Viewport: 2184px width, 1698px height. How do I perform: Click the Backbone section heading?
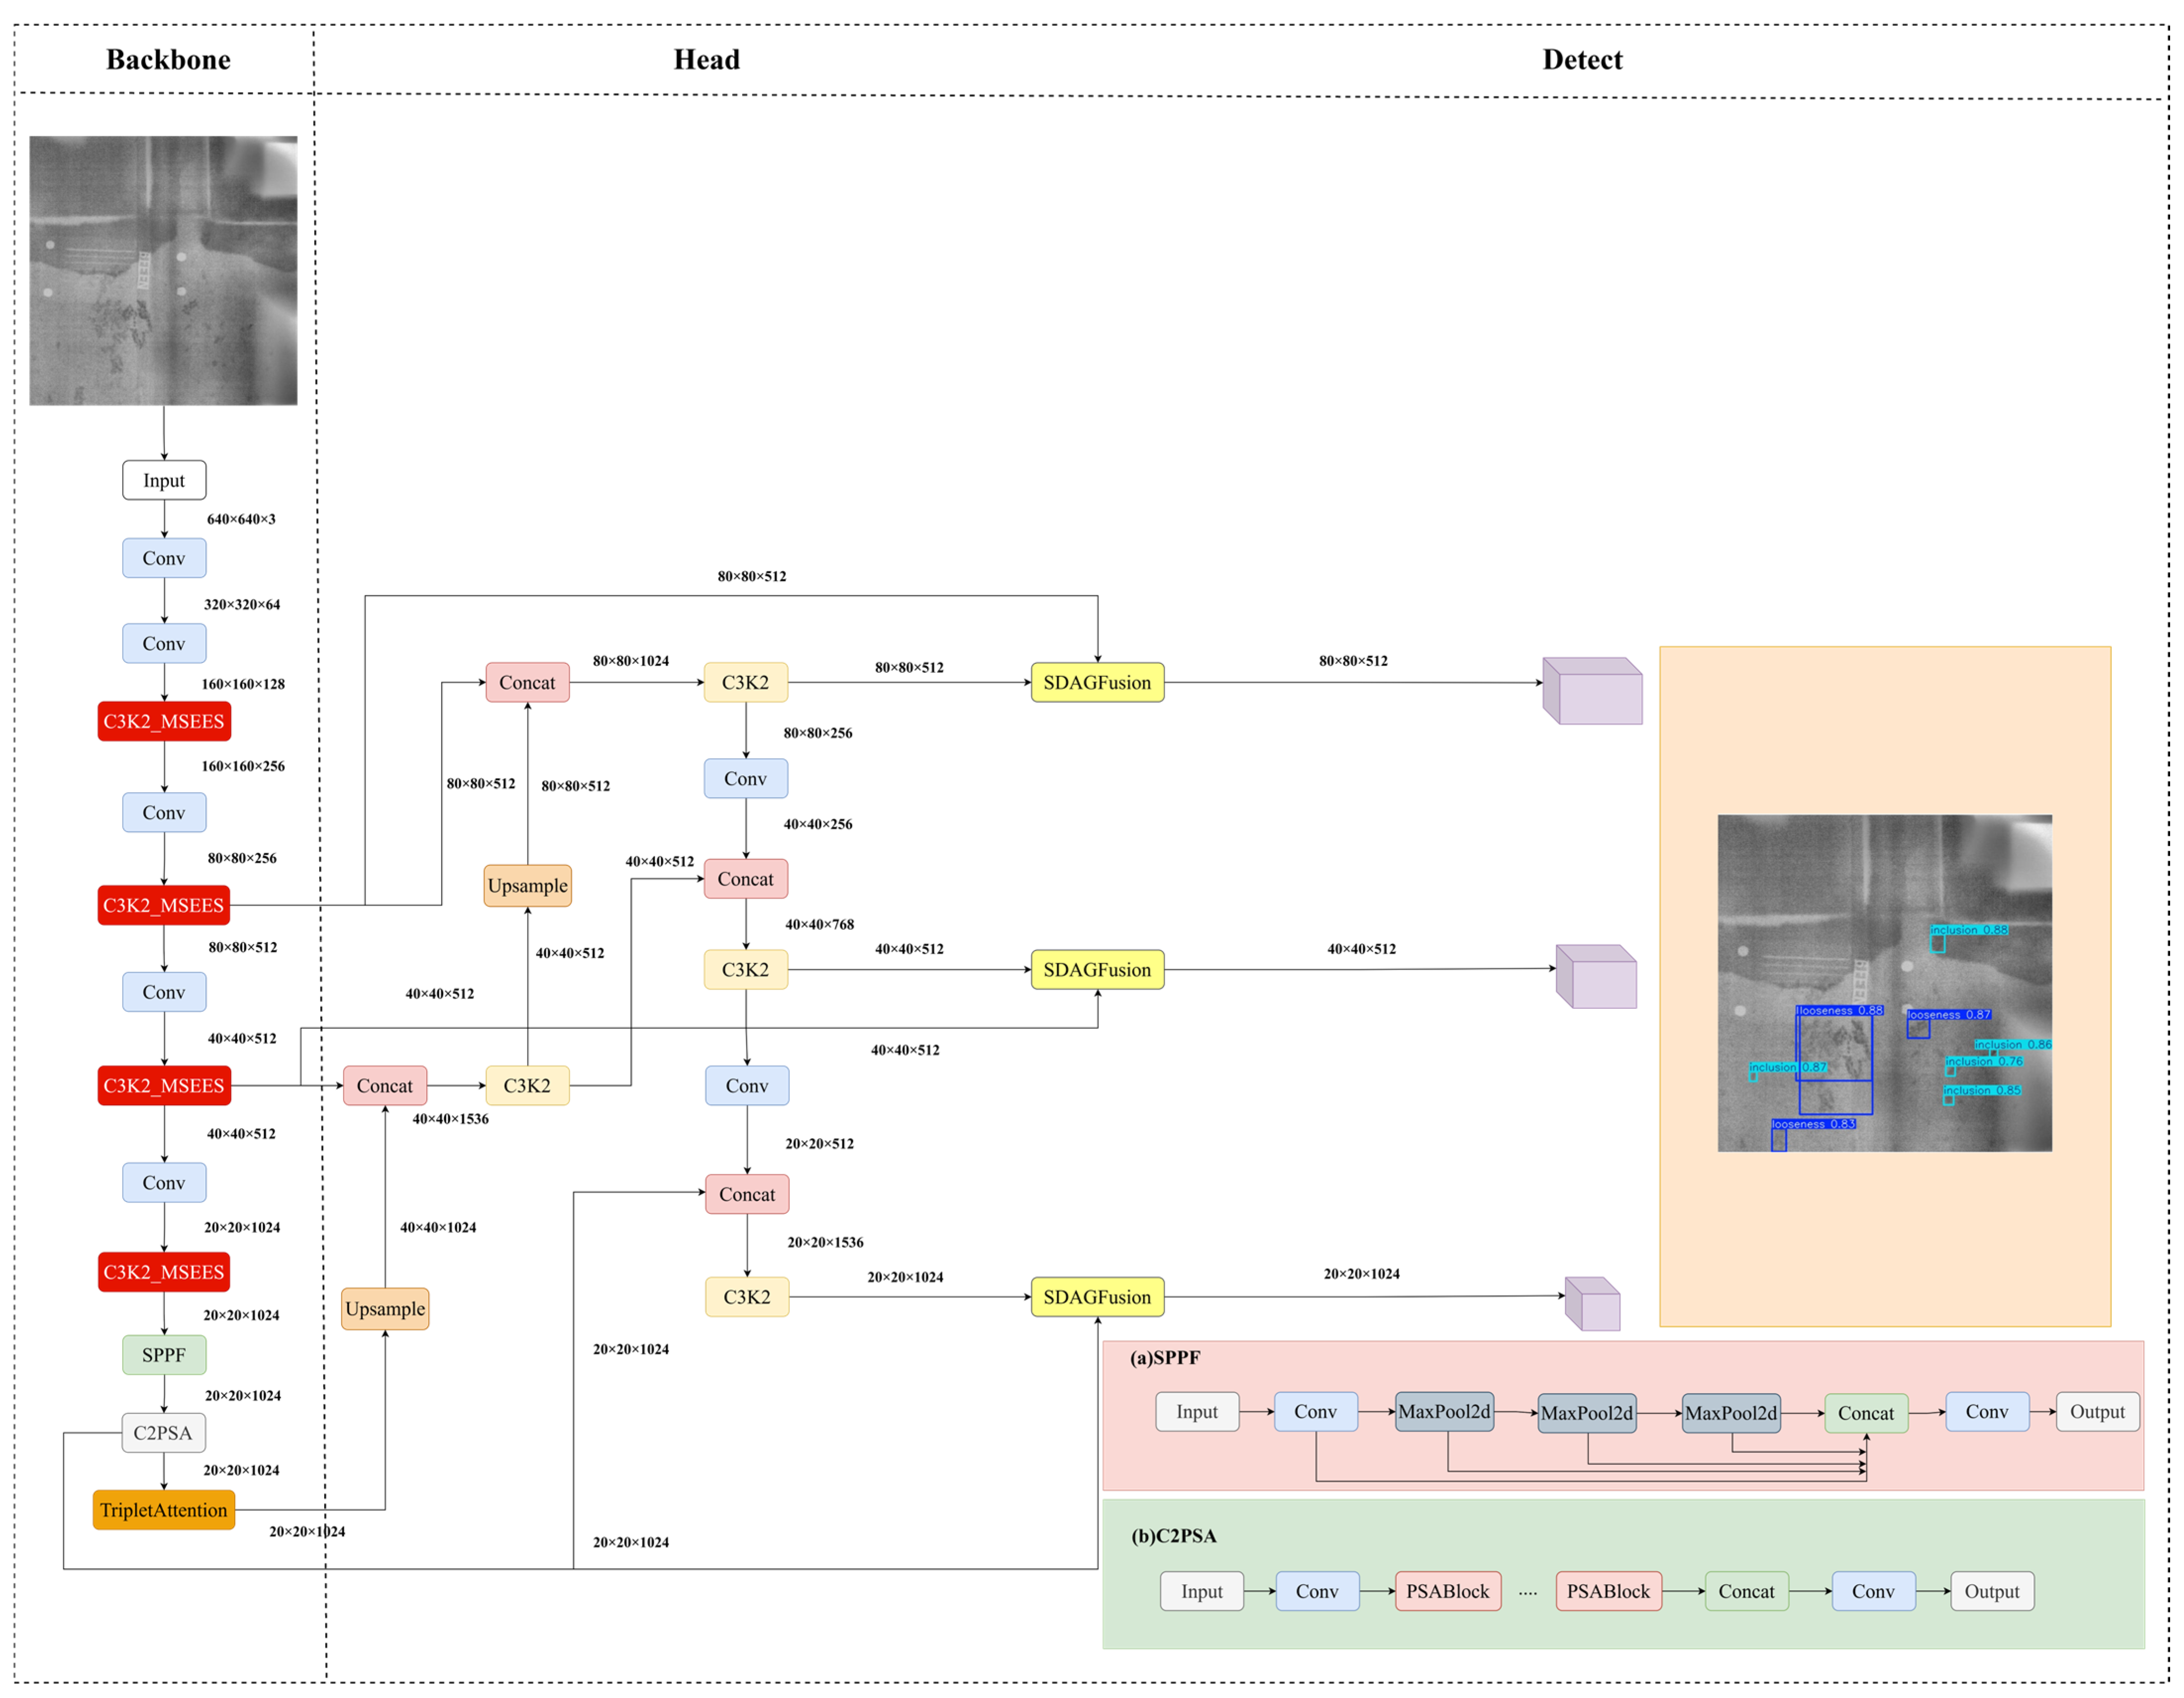168,60
